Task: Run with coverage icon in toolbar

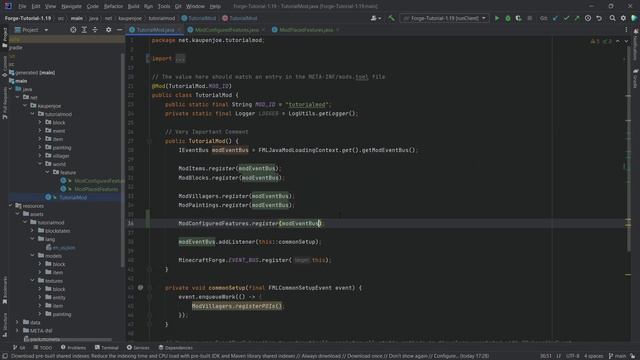Action: pos(518,18)
